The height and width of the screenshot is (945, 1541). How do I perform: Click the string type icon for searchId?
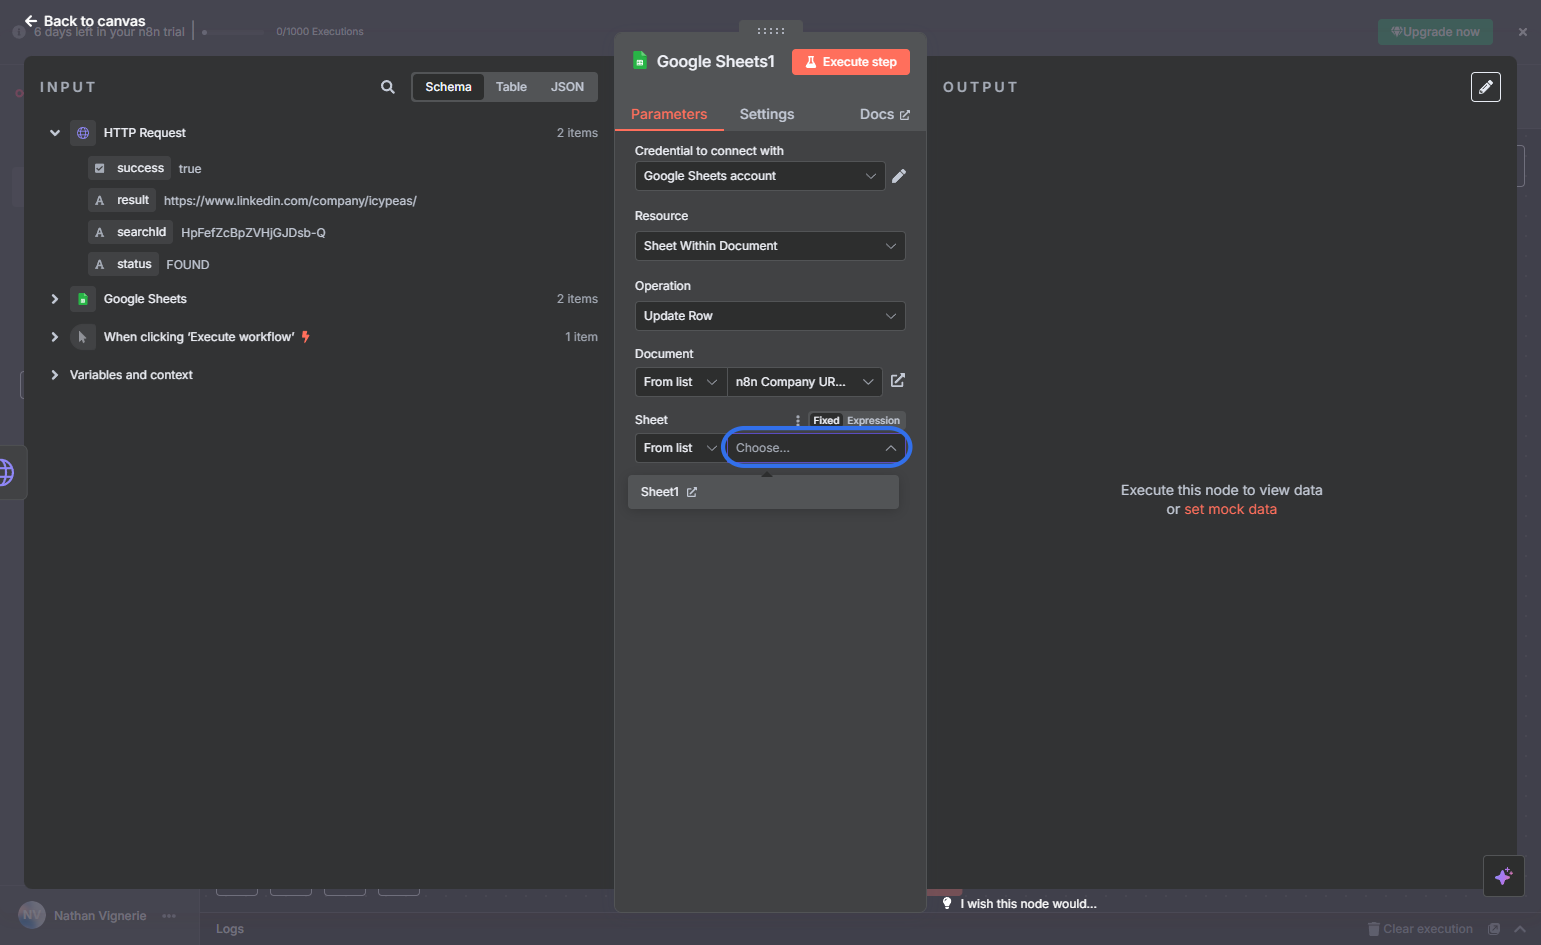[x=99, y=232]
